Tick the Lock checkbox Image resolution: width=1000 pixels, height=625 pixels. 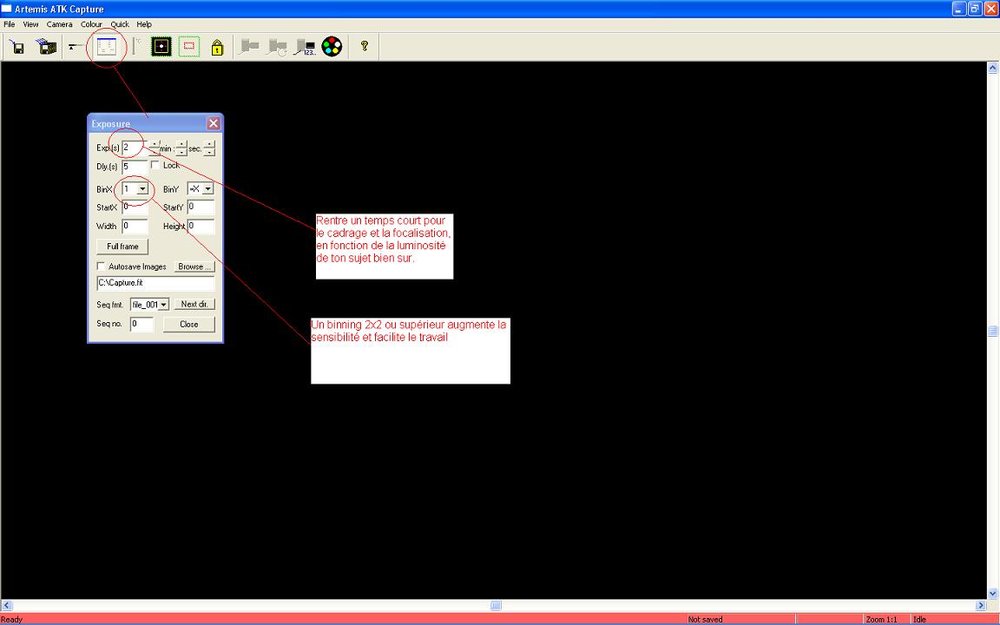[x=155, y=165]
